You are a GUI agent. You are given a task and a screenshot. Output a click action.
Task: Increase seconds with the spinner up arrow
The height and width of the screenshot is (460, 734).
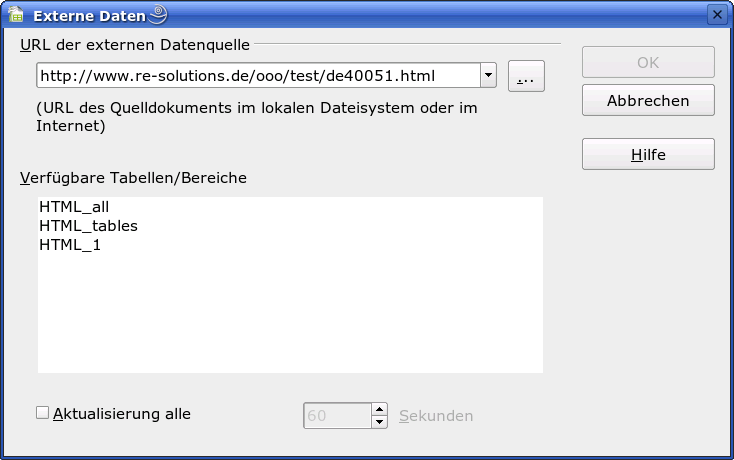point(379,409)
